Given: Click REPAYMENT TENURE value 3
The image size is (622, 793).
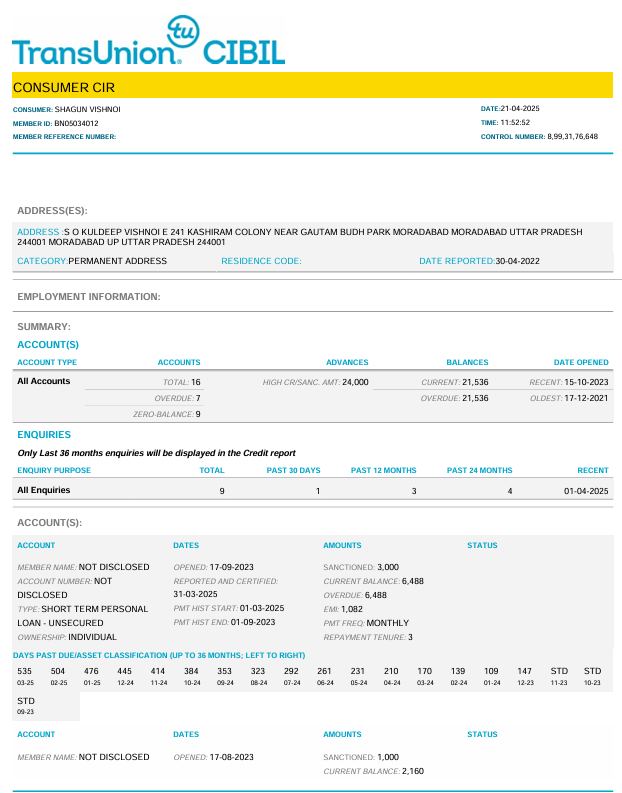Looking at the screenshot, I should coord(410,637).
